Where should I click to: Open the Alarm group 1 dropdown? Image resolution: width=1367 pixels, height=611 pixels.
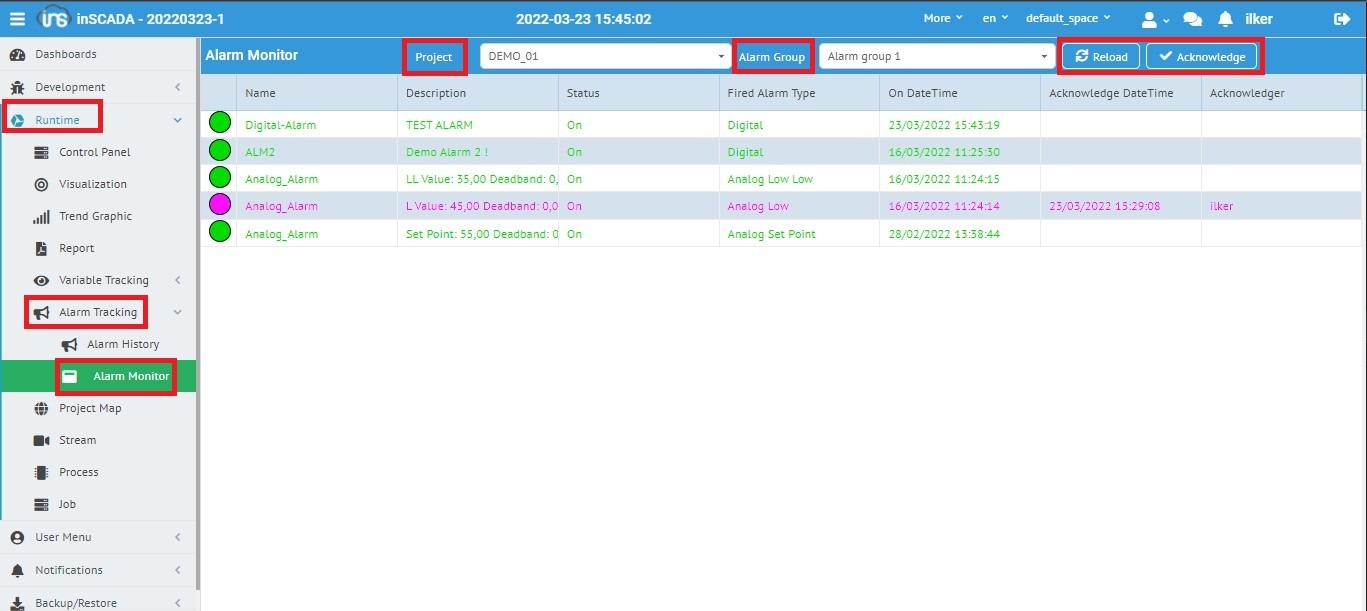tap(936, 57)
